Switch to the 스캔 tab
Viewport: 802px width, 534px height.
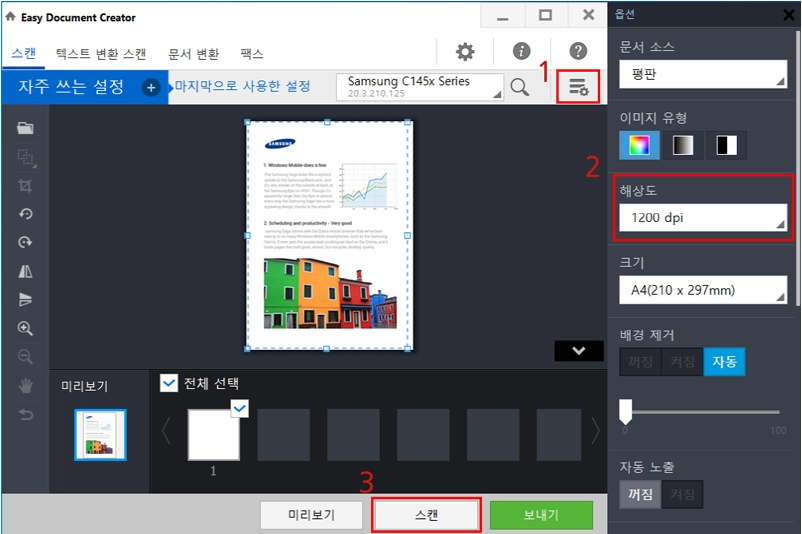click(24, 53)
